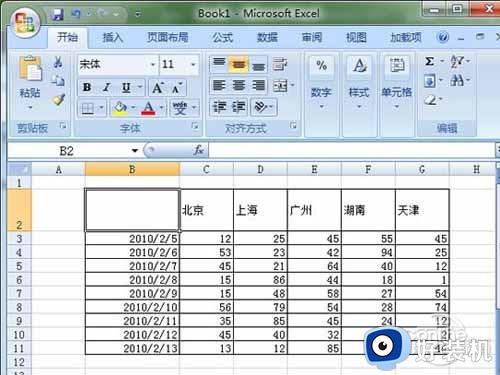The width and height of the screenshot is (500, 375).
Task: Open find and select binoculars
Action: click(x=457, y=80)
